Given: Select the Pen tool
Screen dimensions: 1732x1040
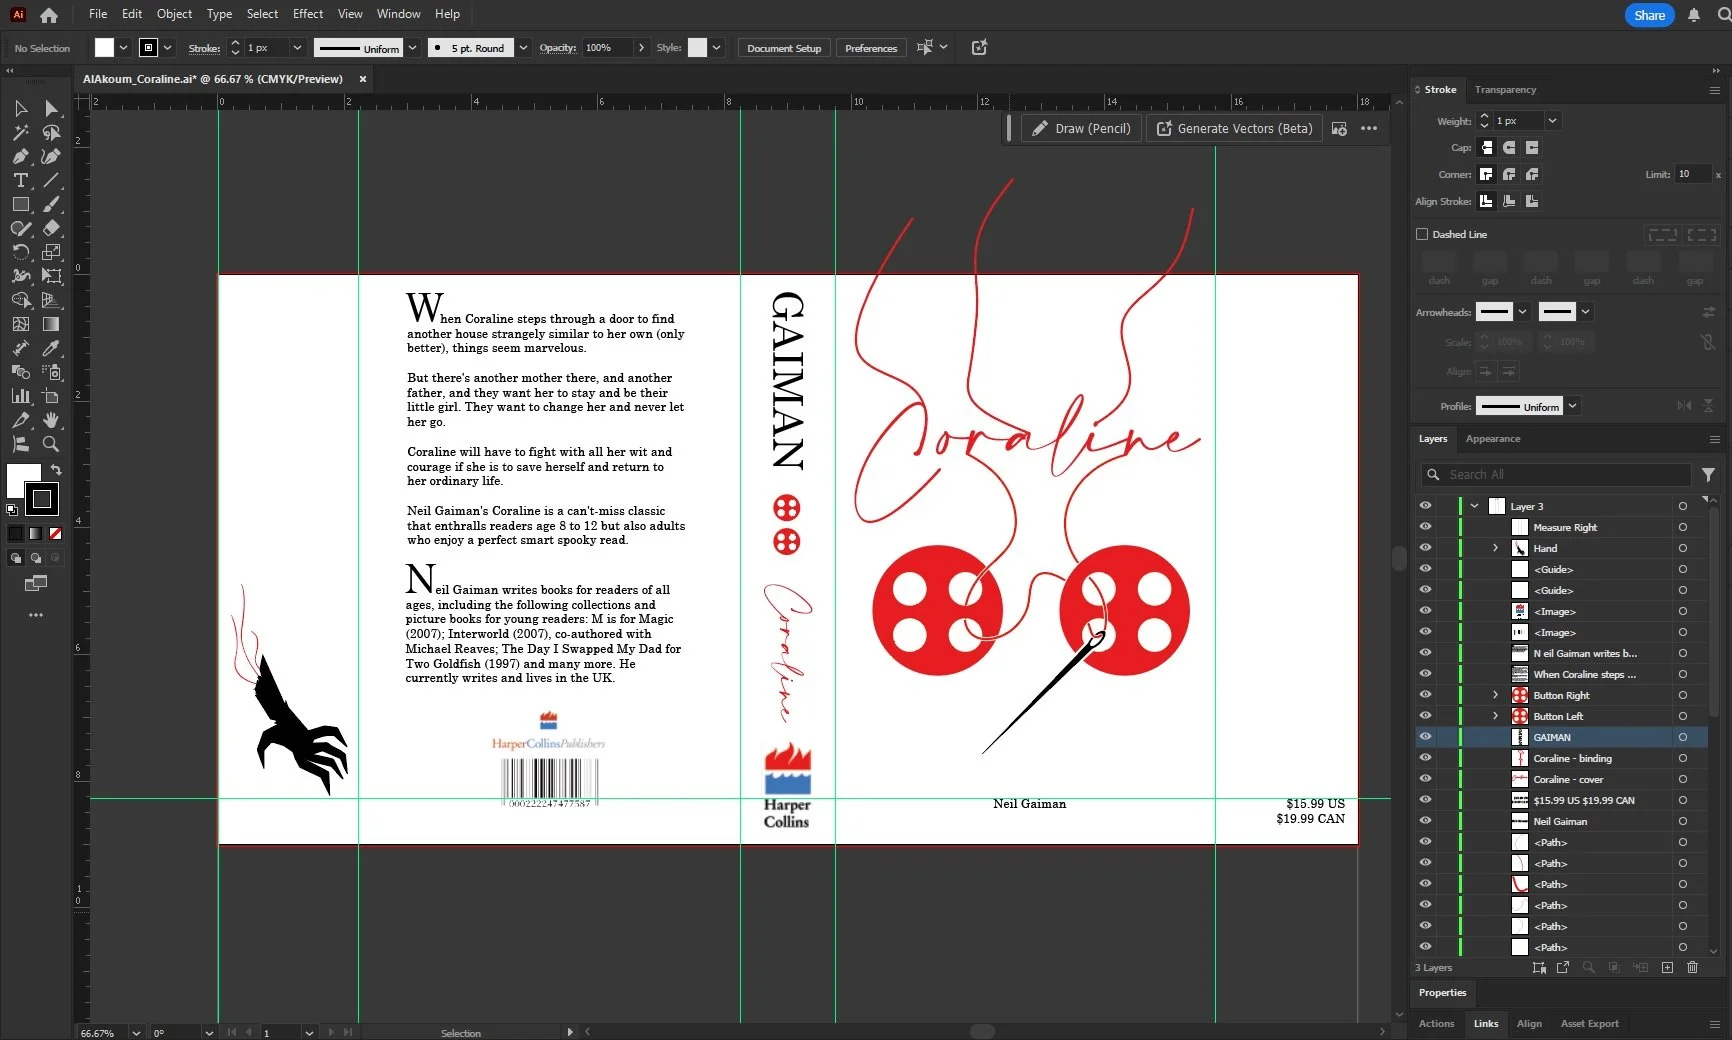Looking at the screenshot, I should [x=20, y=156].
